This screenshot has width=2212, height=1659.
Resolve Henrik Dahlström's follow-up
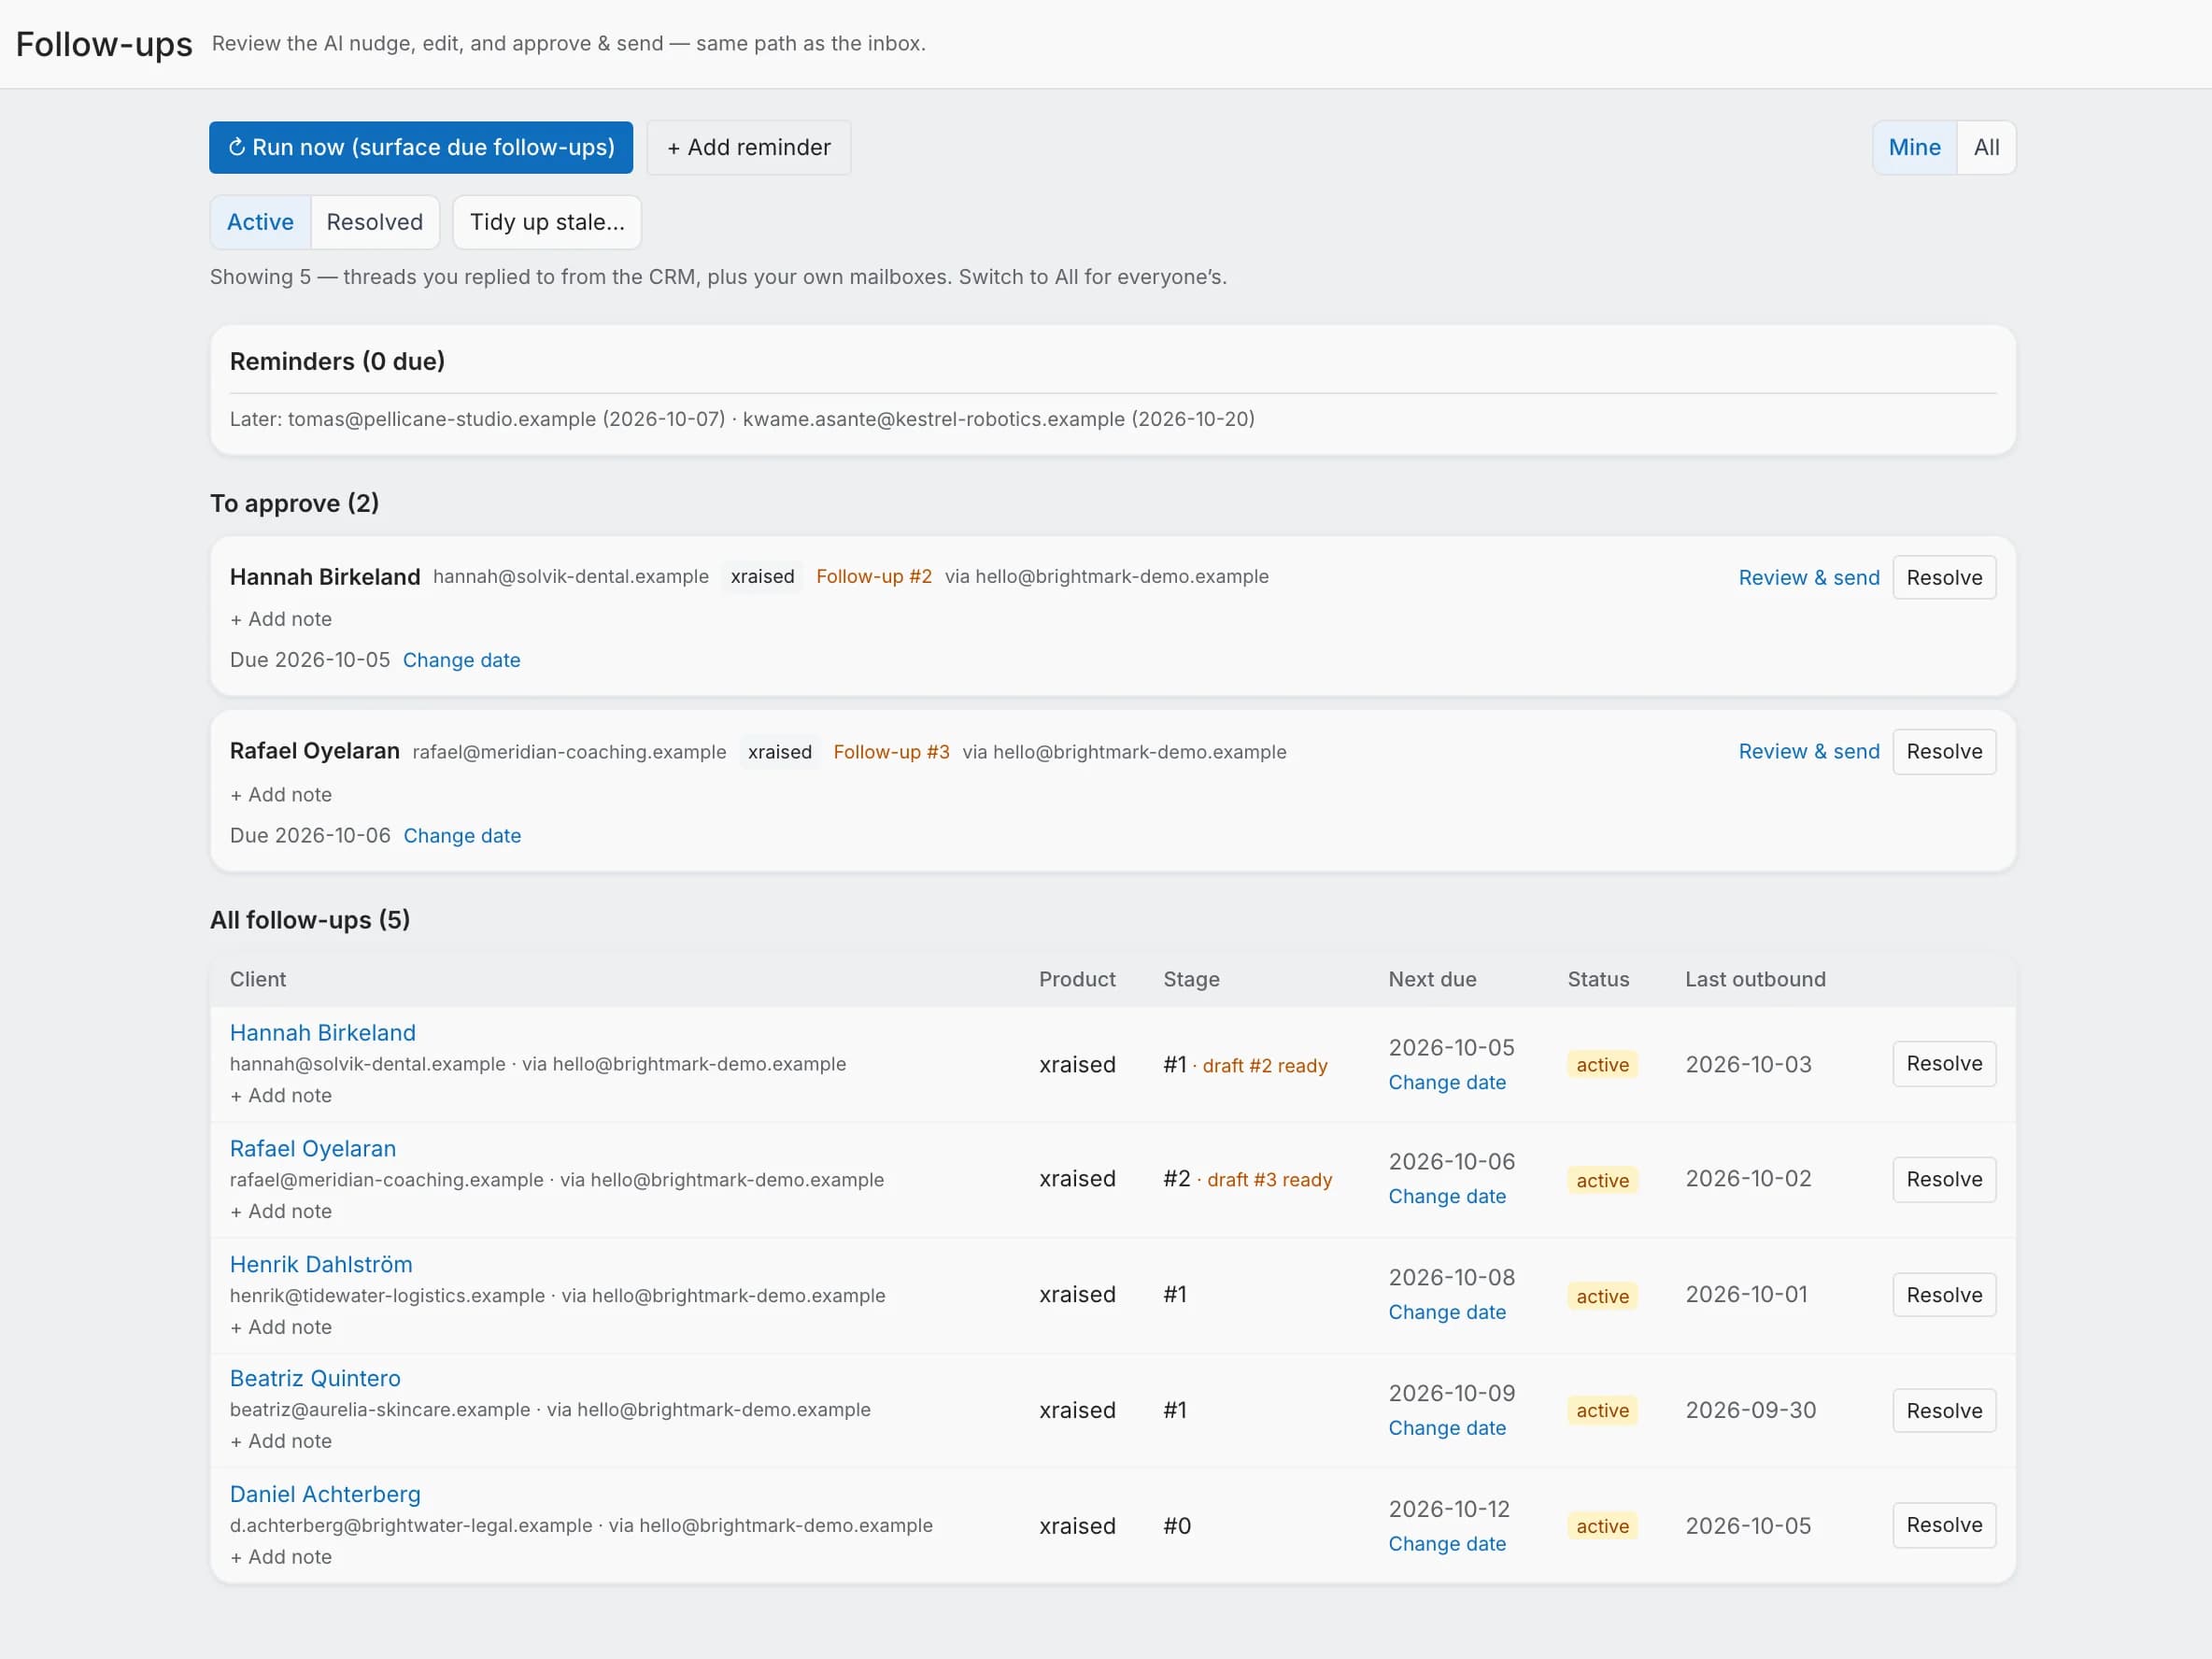point(1944,1295)
